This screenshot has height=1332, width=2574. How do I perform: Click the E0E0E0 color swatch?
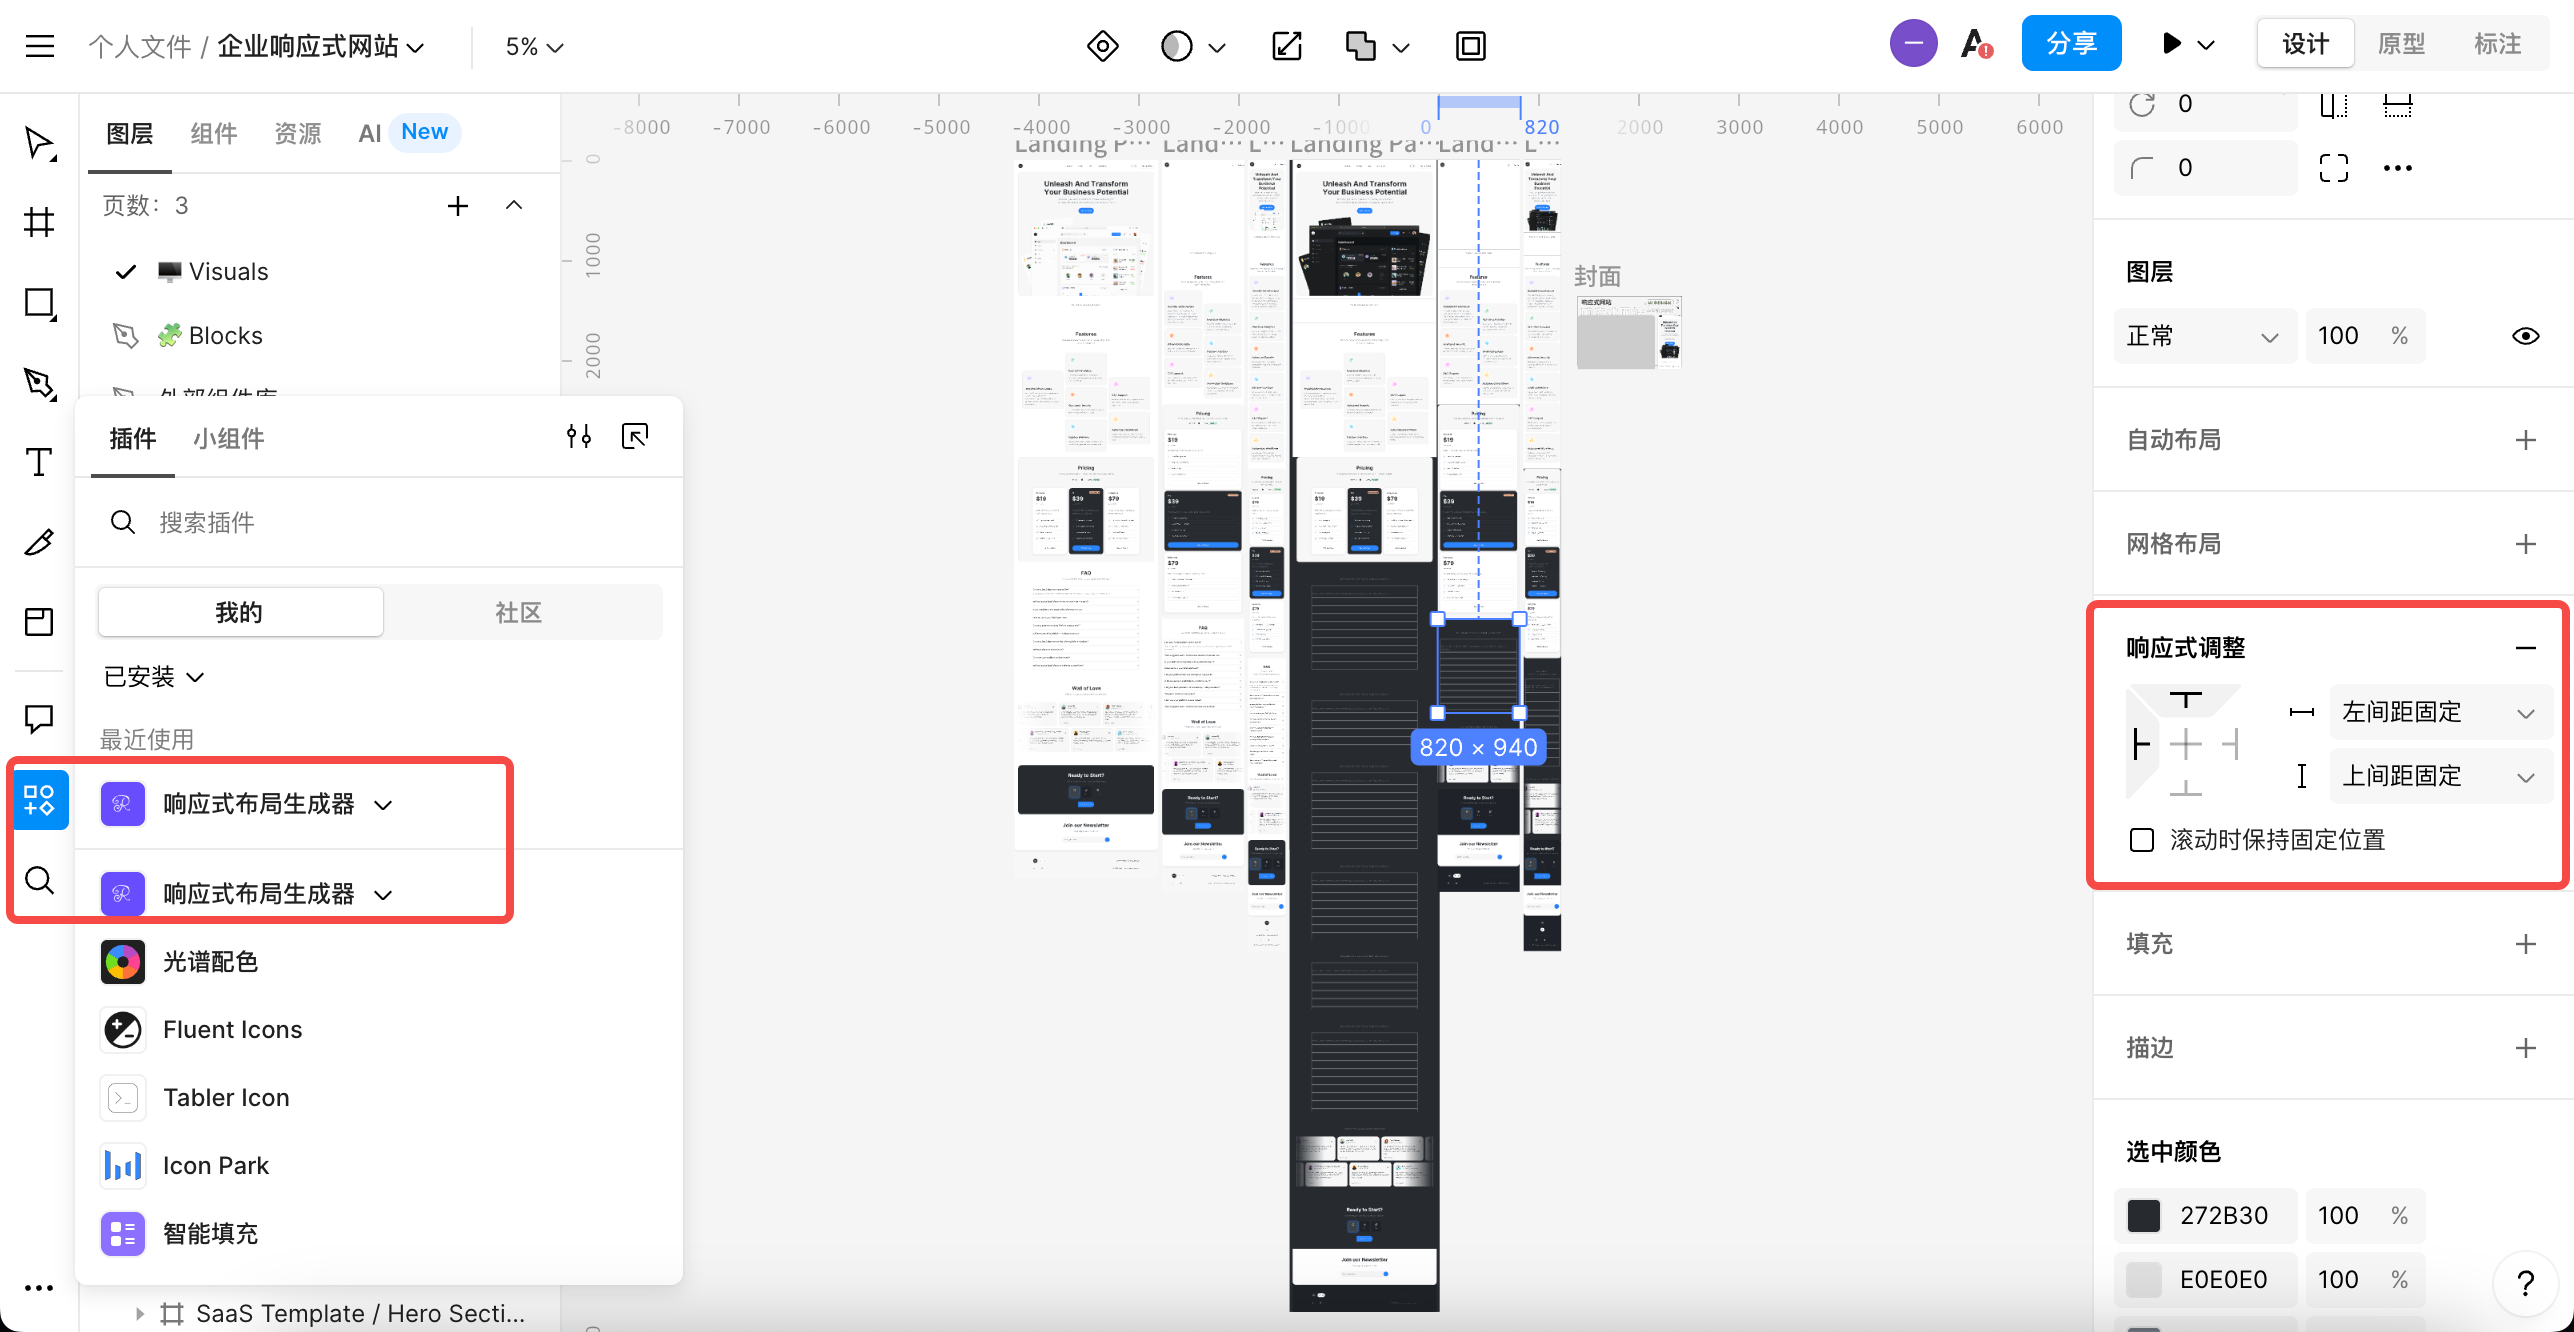[x=2143, y=1280]
